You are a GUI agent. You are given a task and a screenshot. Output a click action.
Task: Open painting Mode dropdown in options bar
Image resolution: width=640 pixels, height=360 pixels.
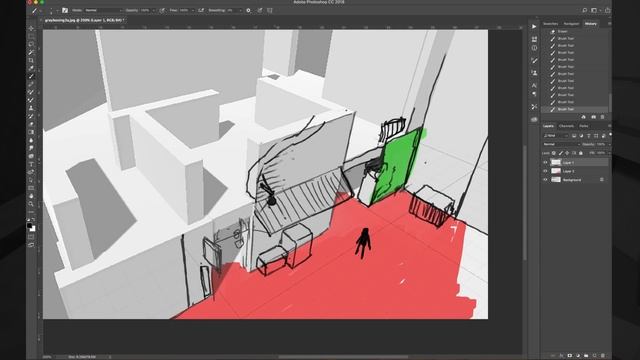103,10
